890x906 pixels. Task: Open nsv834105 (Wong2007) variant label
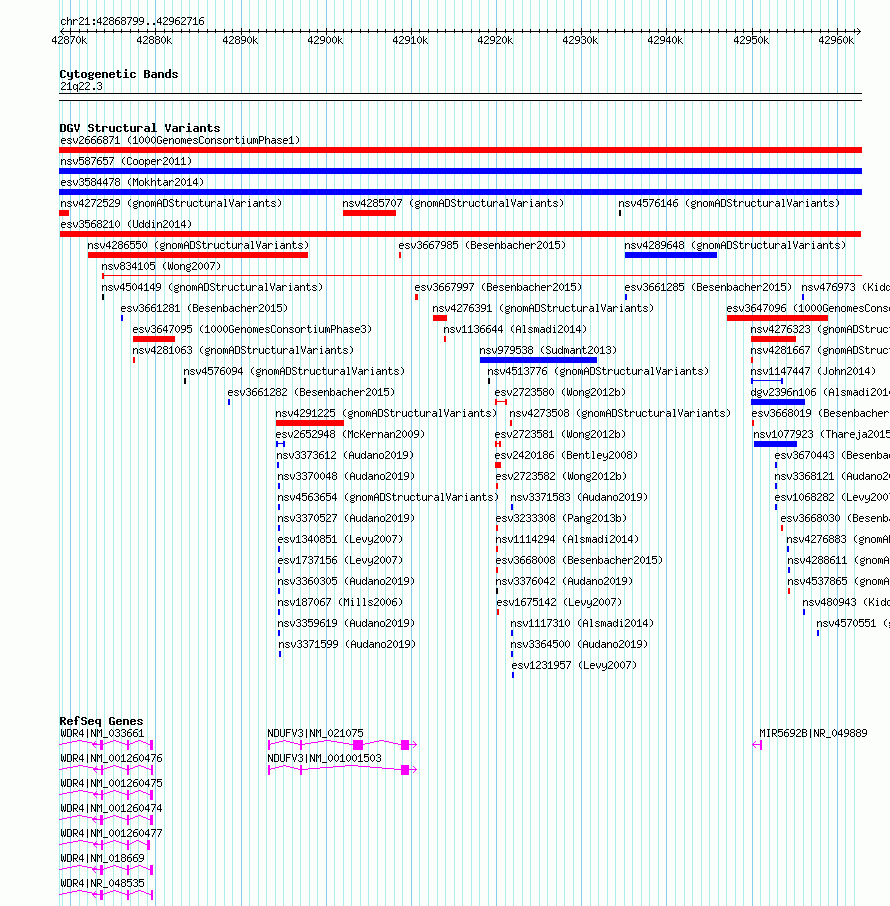pyautogui.click(x=161, y=266)
